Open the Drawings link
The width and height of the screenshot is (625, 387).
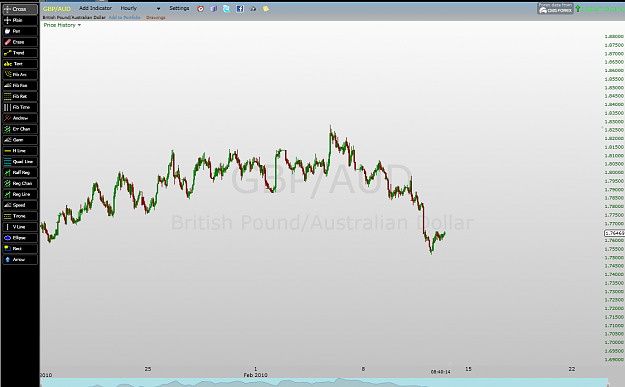155,18
